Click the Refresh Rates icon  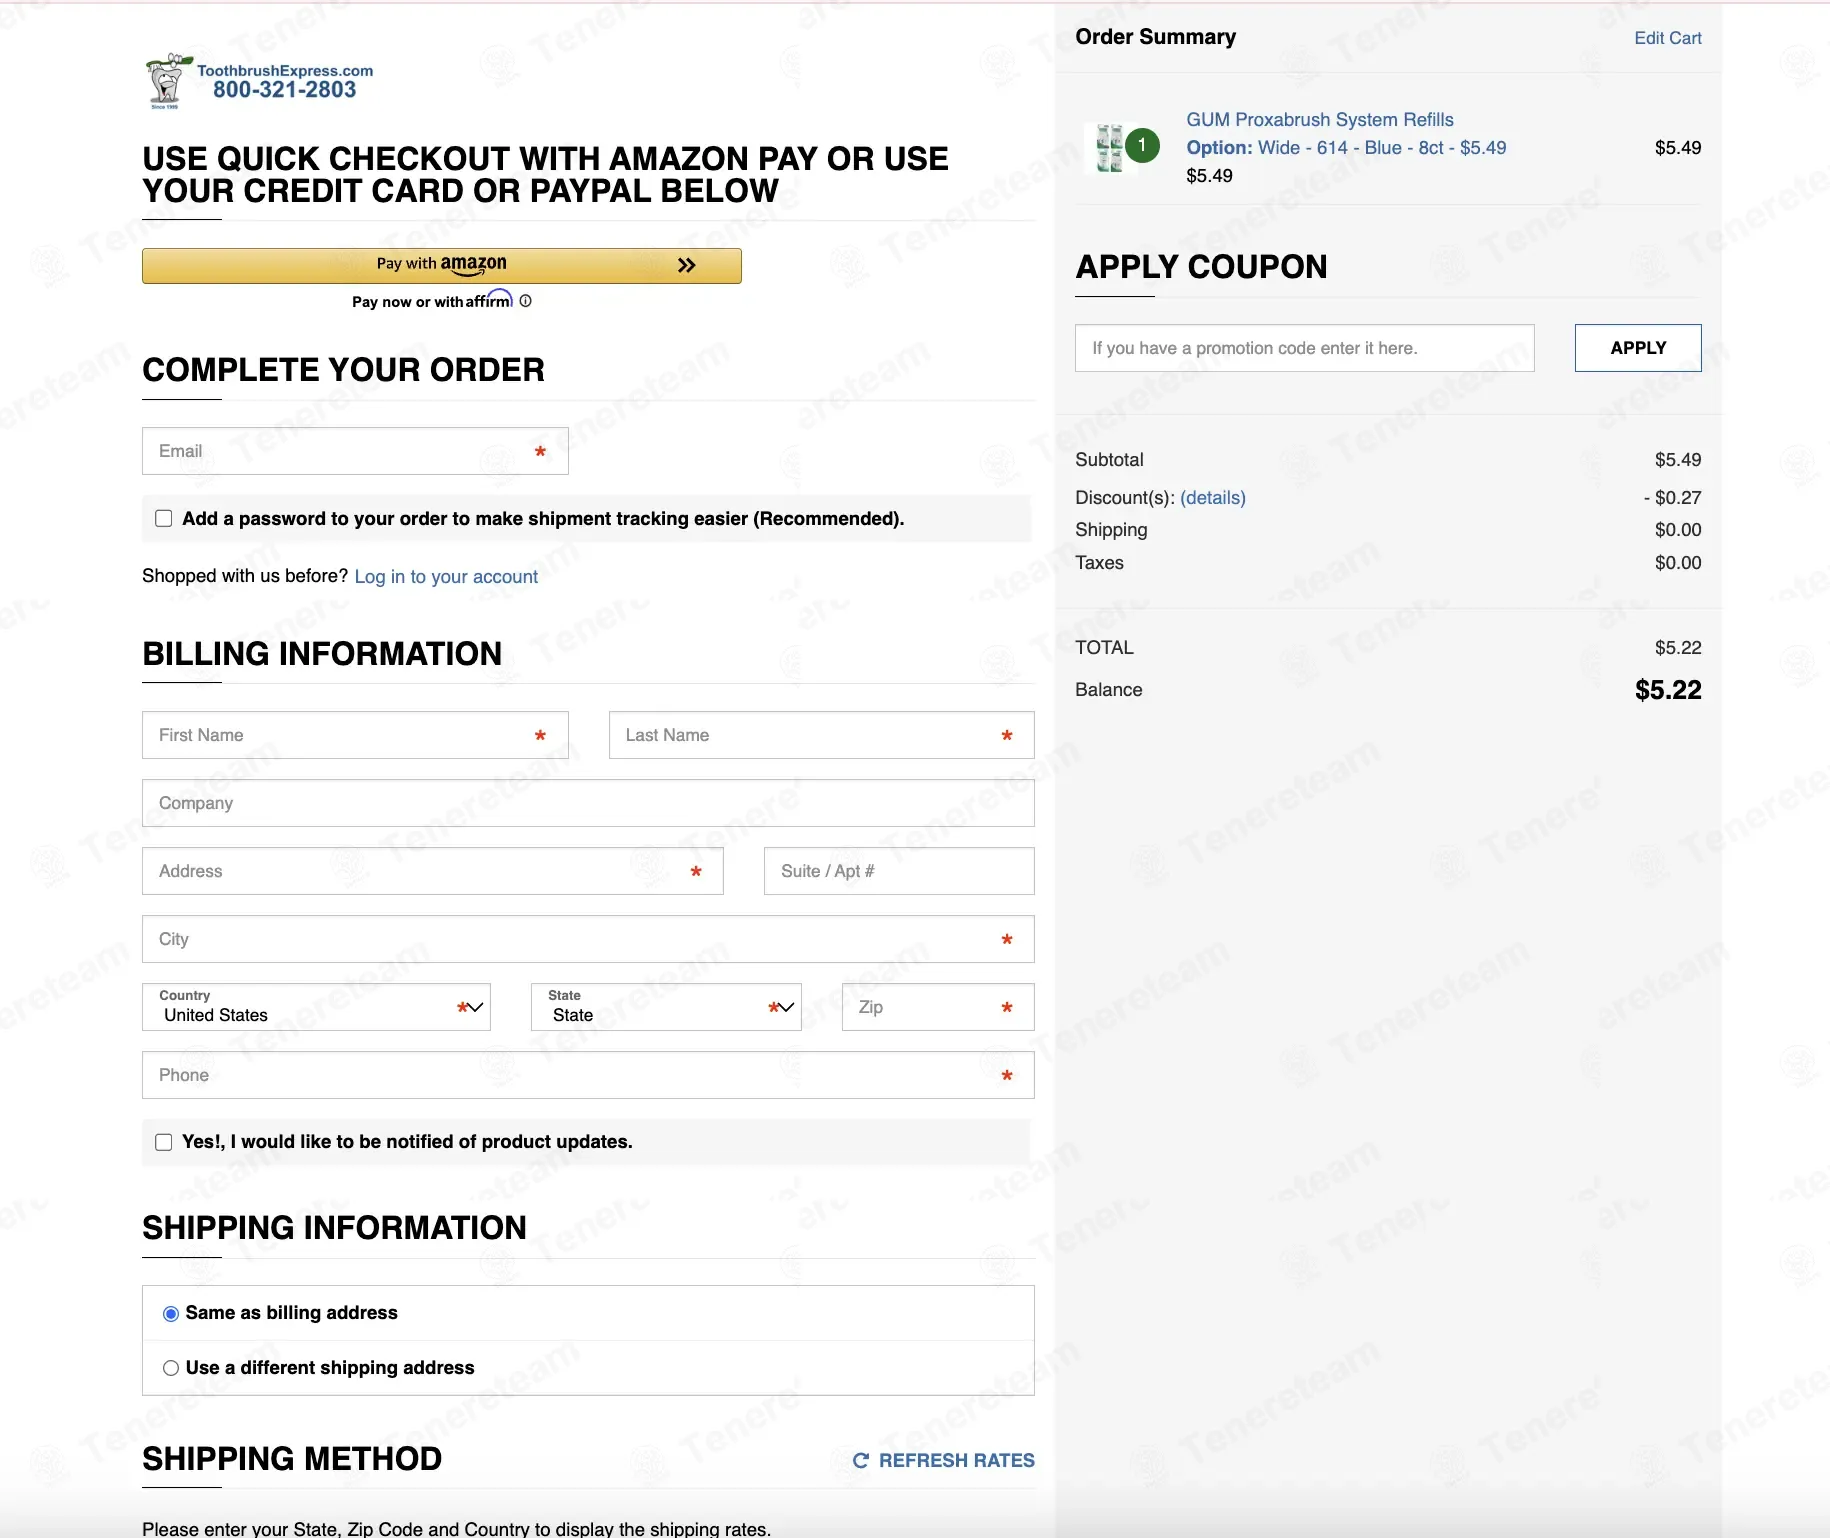point(860,1461)
